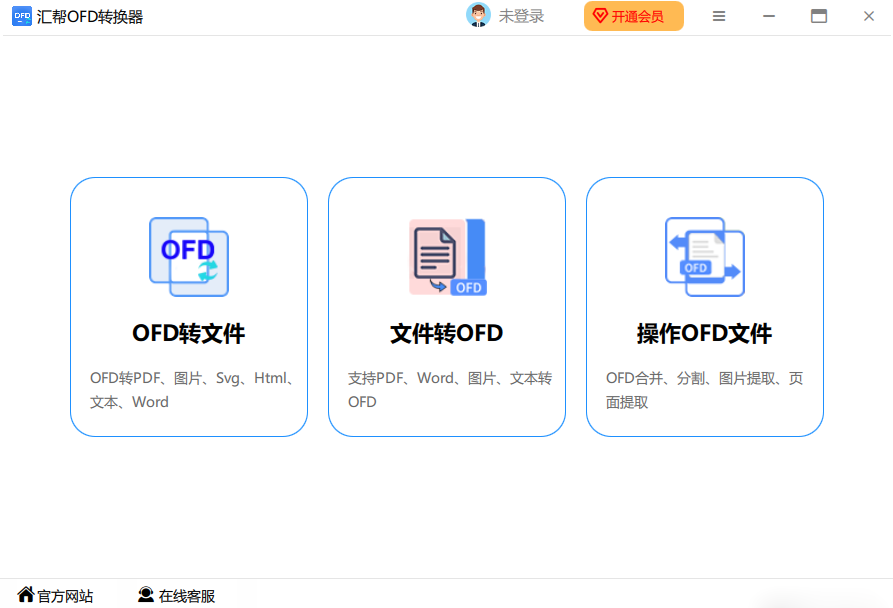Open the 在线客服 support link text
Screen dimensions: 893x608
coord(187,596)
